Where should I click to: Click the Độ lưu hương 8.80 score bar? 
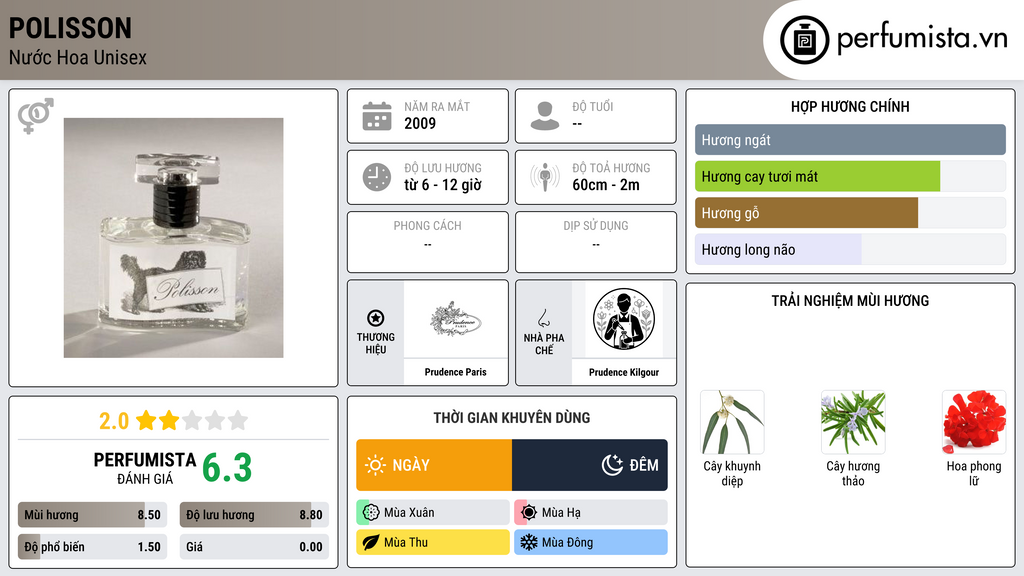254,515
